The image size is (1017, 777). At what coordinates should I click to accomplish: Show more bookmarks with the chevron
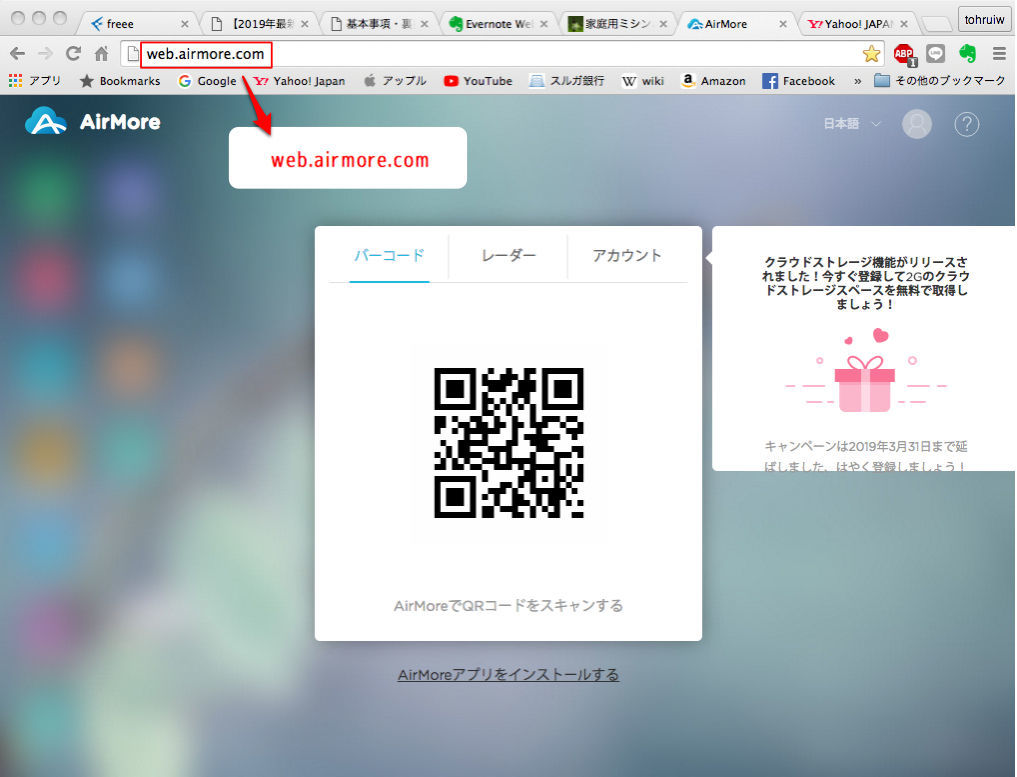pos(857,81)
